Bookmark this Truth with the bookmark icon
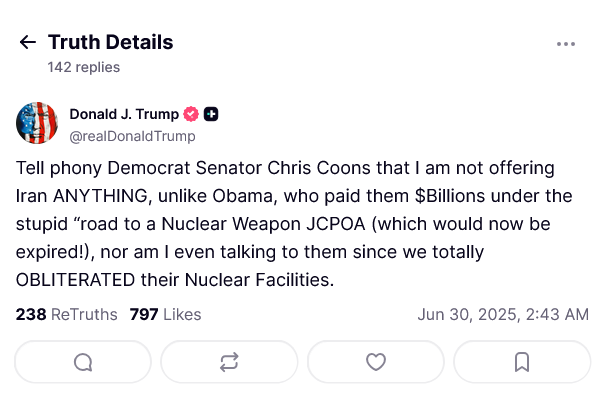The width and height of the screenshot is (606, 398). click(522, 362)
